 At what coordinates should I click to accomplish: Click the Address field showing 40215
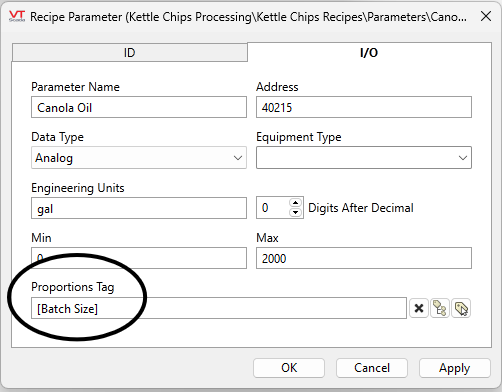364,107
